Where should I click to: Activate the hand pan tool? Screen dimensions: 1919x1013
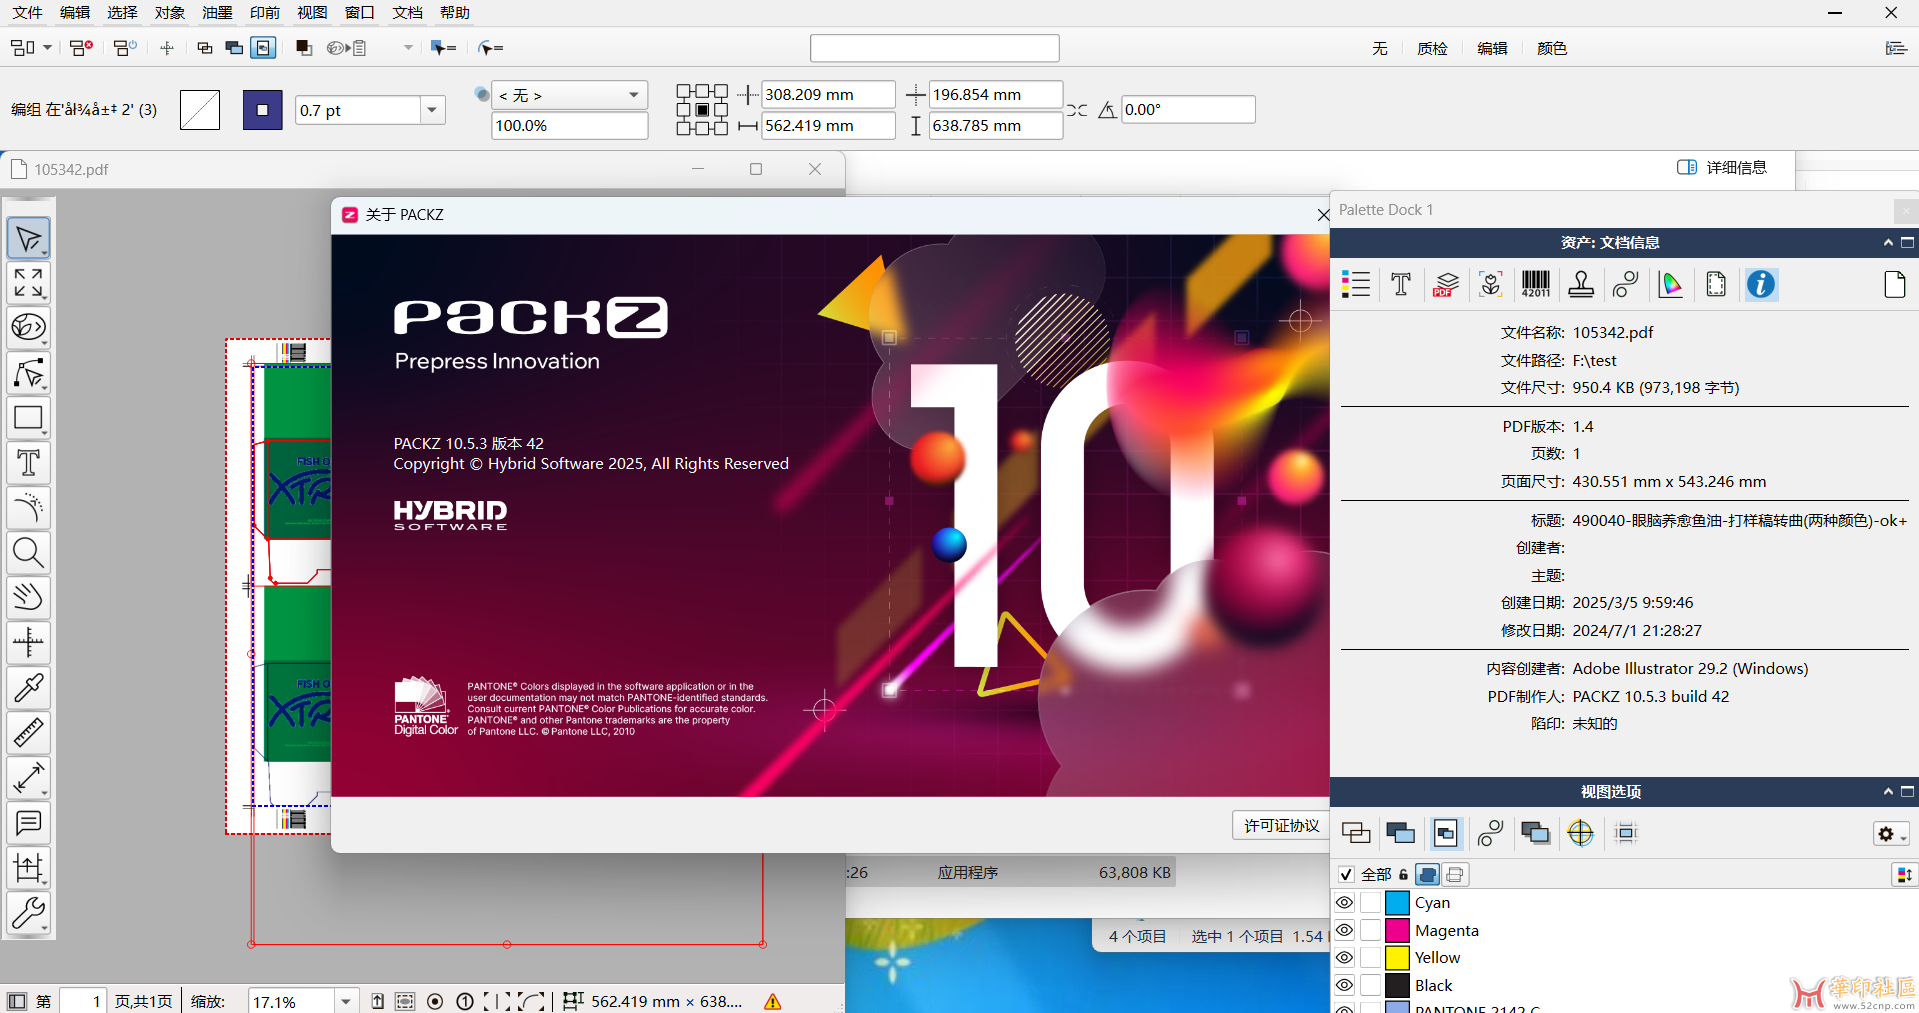tap(28, 598)
